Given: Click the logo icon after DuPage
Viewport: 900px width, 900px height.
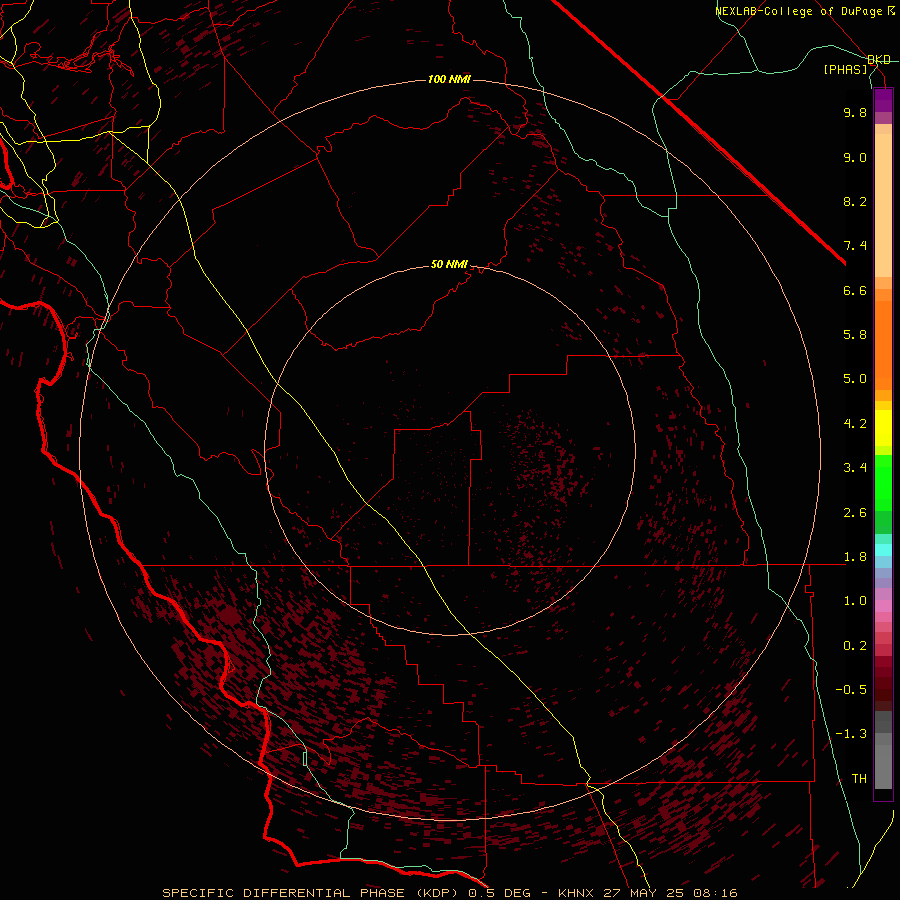Looking at the screenshot, I should coord(891,11).
